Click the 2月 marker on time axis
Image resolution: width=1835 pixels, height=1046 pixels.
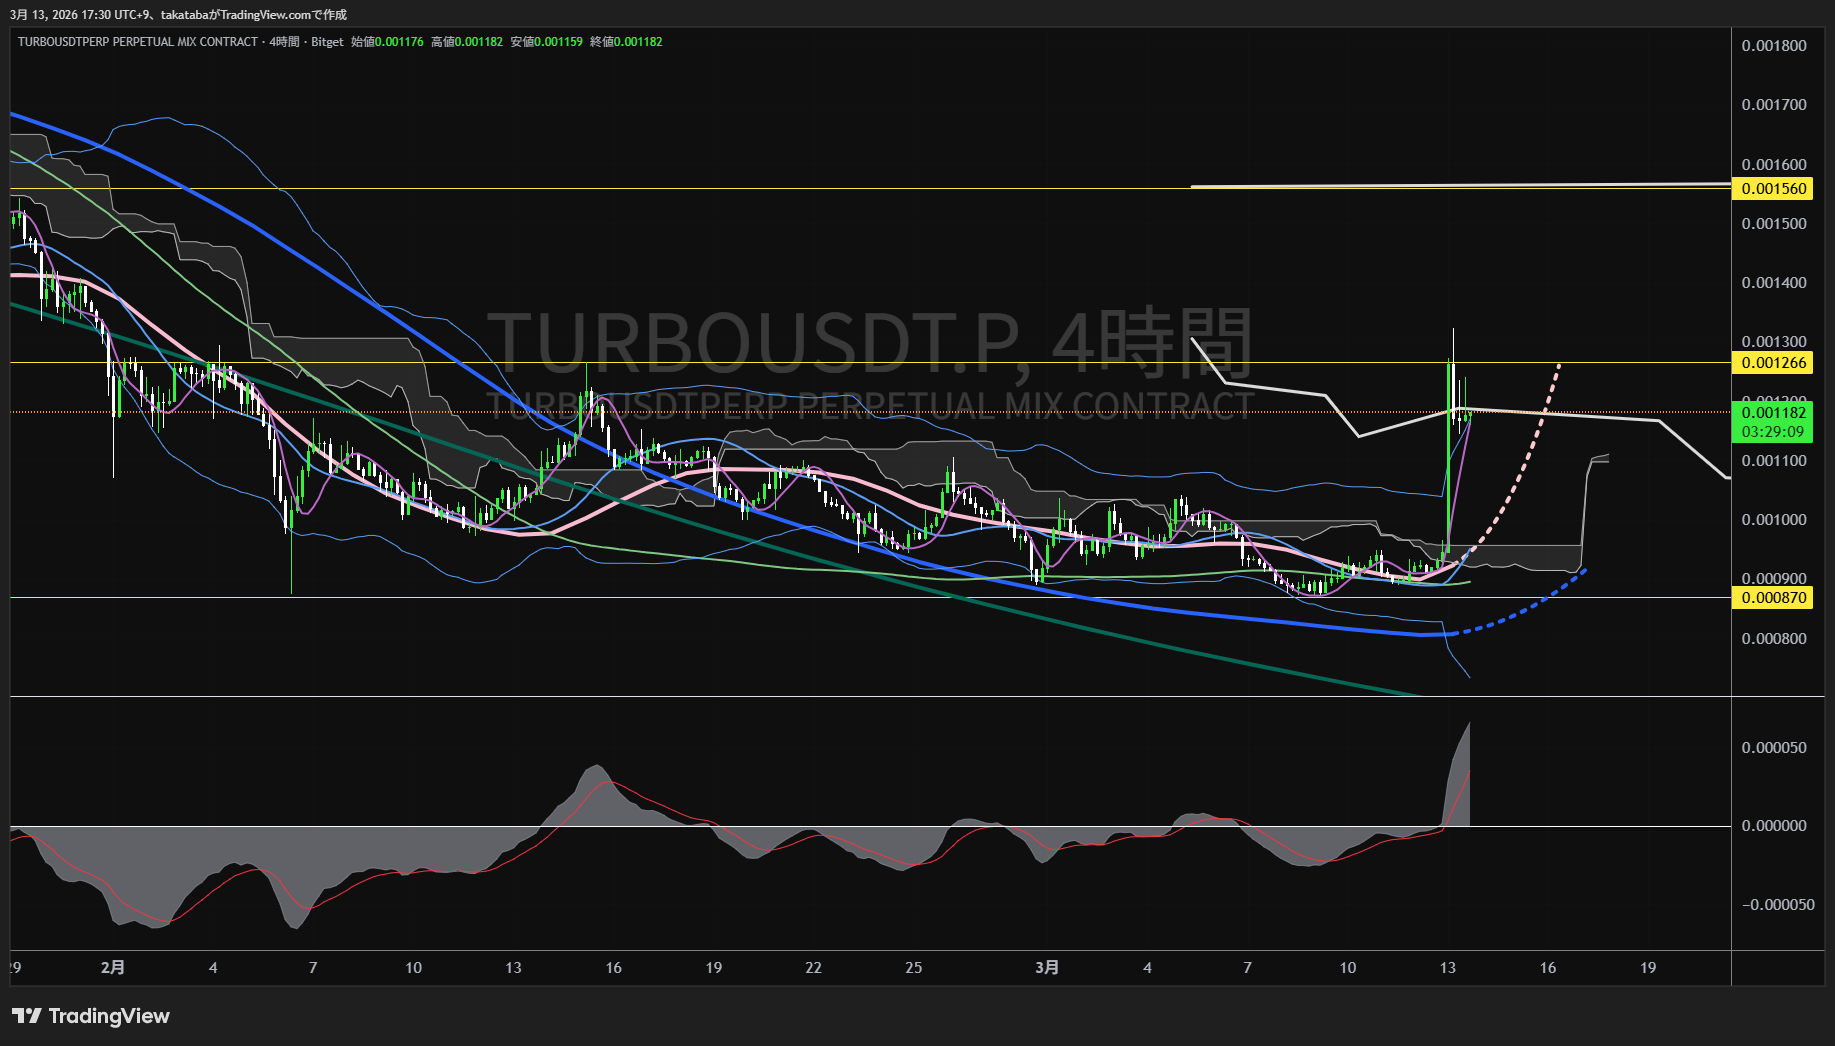click(113, 967)
